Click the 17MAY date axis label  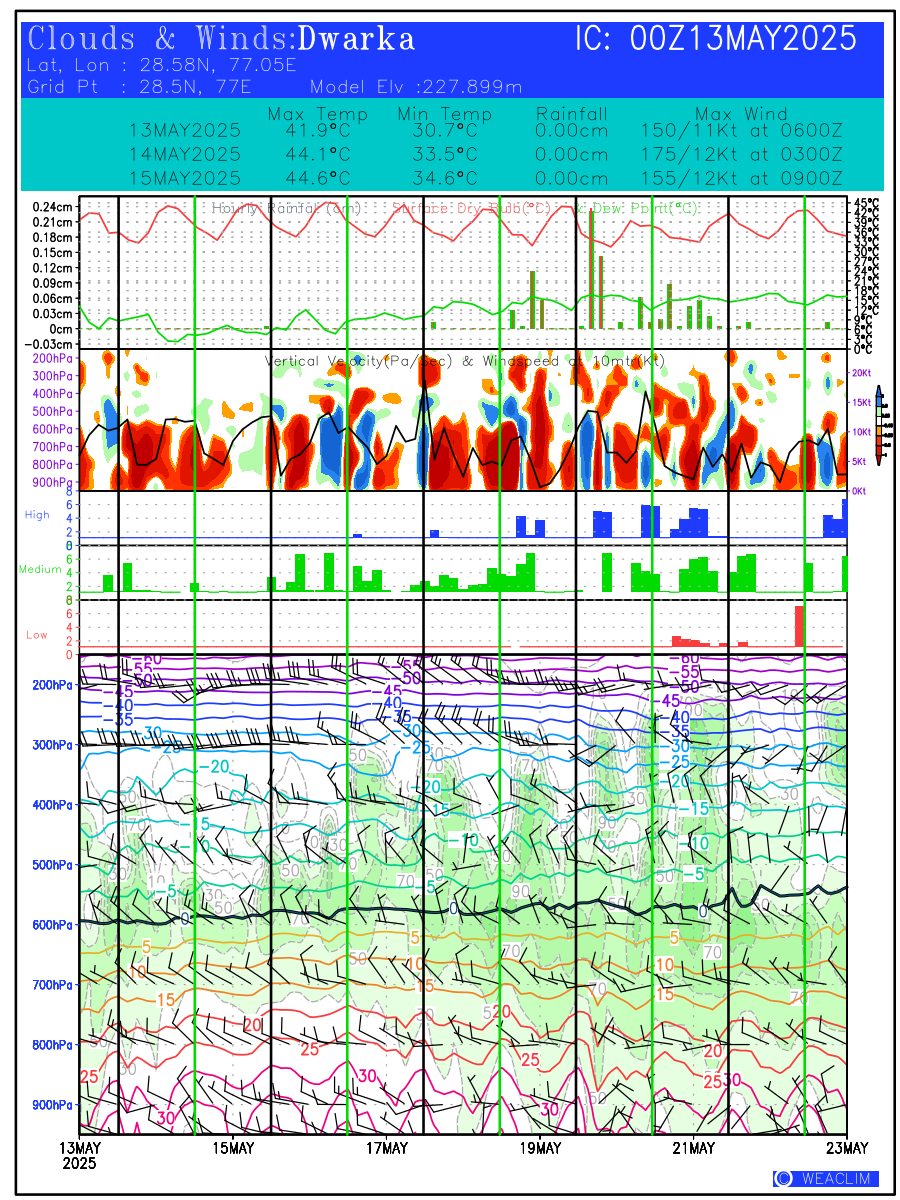386,1147
